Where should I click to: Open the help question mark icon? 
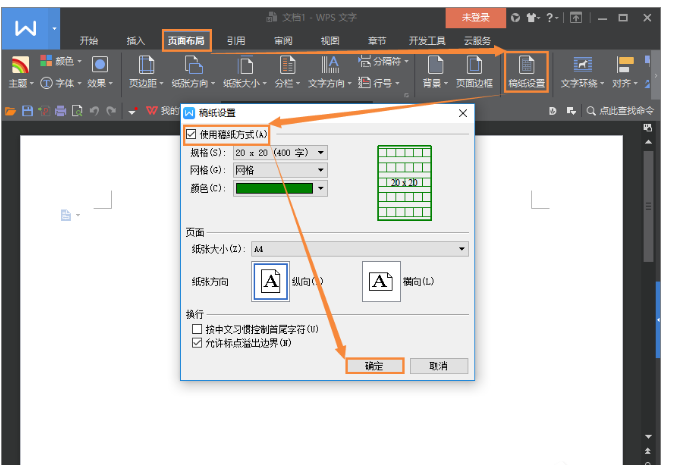coord(550,18)
